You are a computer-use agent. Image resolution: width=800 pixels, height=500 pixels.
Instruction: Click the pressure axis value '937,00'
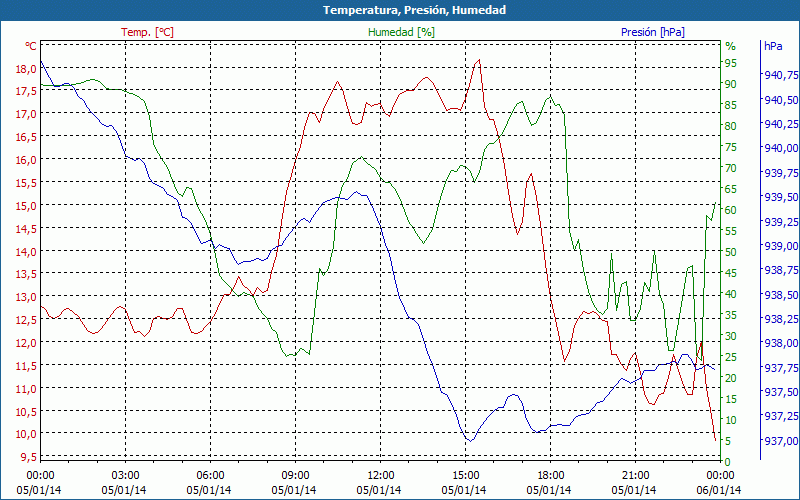781,440
